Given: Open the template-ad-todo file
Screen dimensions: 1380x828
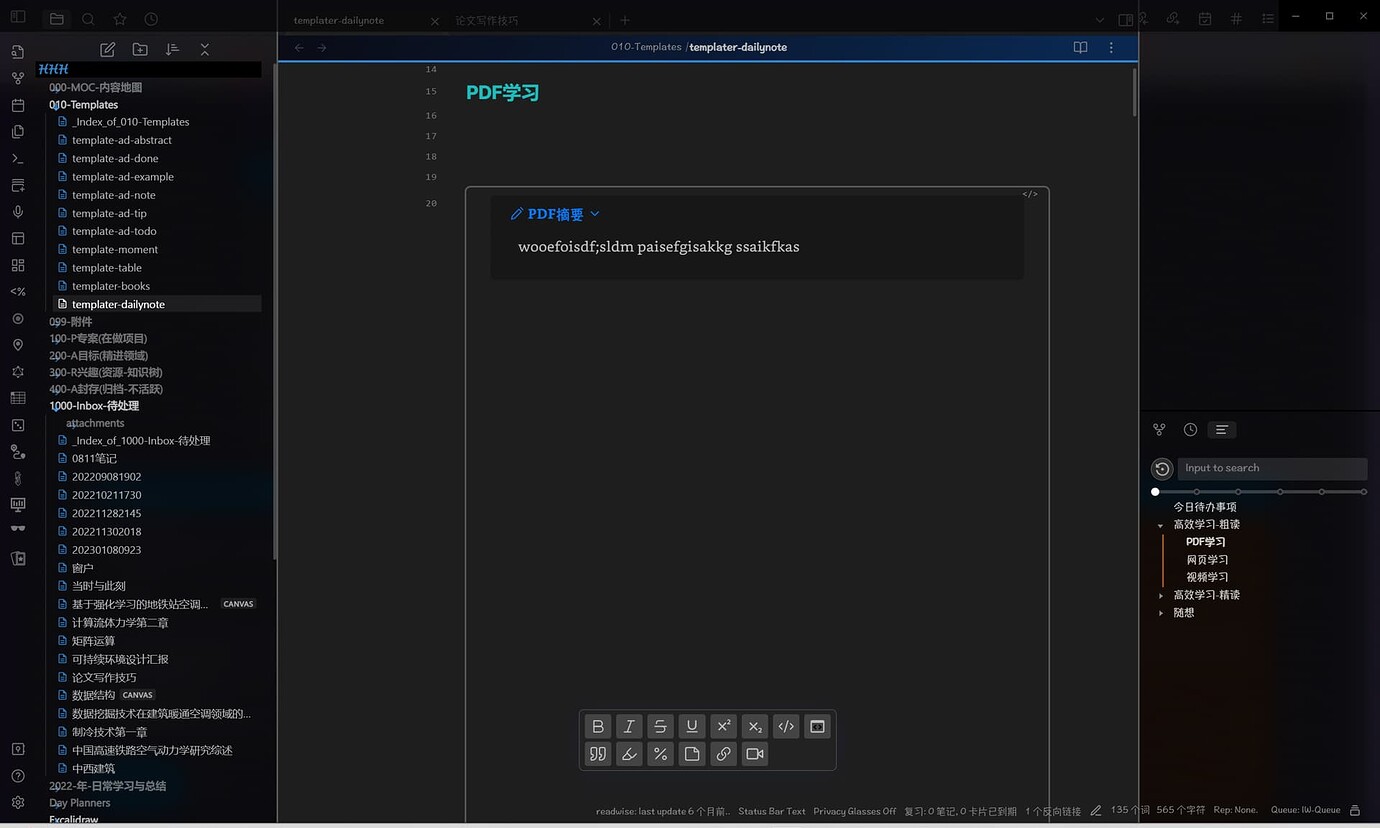Looking at the screenshot, I should point(114,231).
